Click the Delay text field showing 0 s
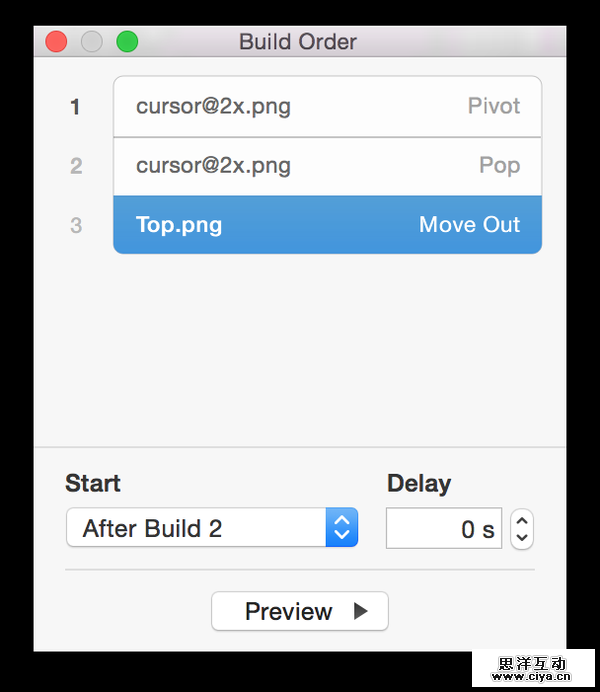The height and width of the screenshot is (692, 600). (x=443, y=529)
